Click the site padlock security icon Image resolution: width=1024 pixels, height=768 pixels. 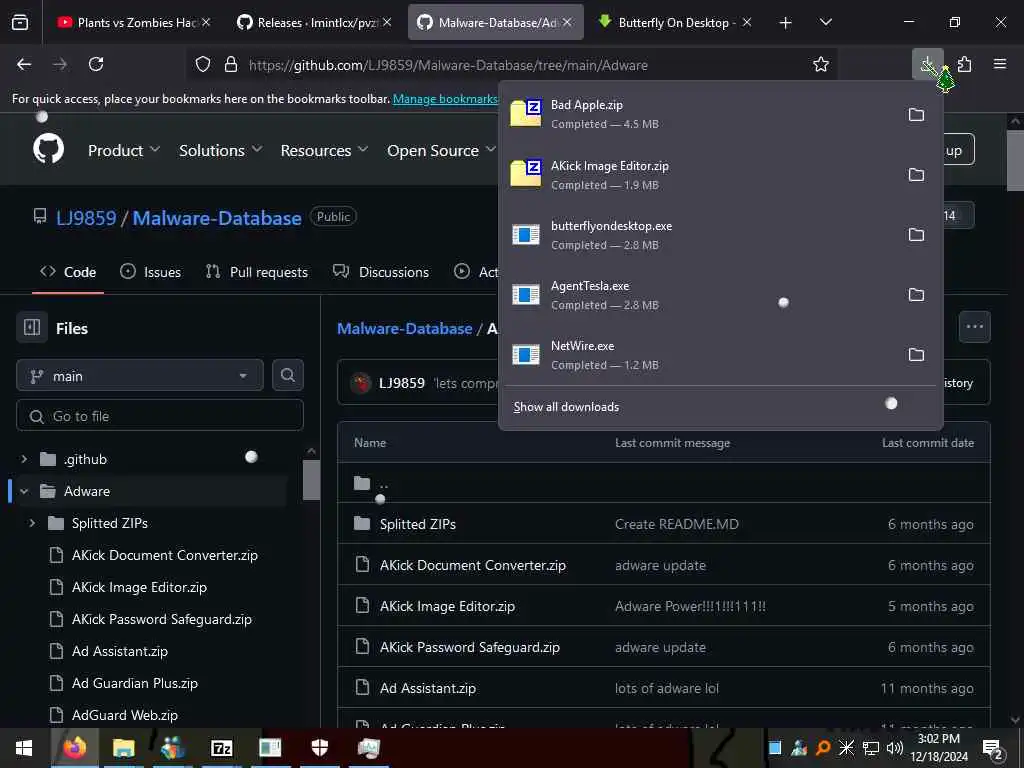point(231,64)
